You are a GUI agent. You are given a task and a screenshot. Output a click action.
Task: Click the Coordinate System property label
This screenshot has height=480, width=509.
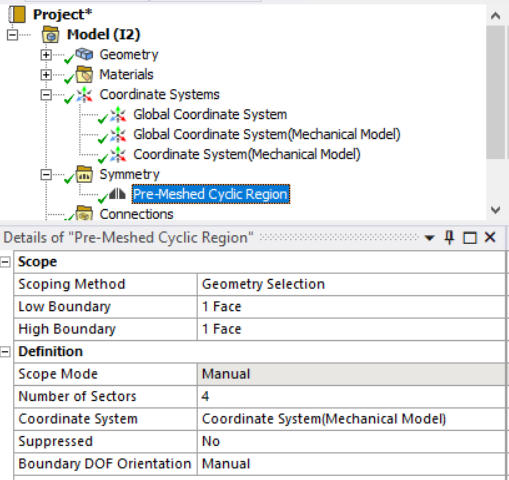(78, 419)
